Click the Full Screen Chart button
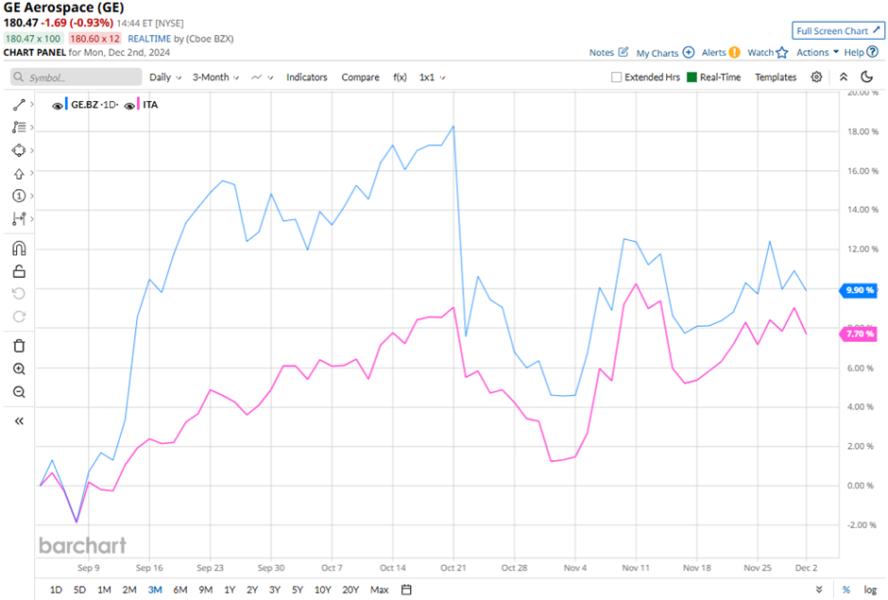 tap(838, 31)
